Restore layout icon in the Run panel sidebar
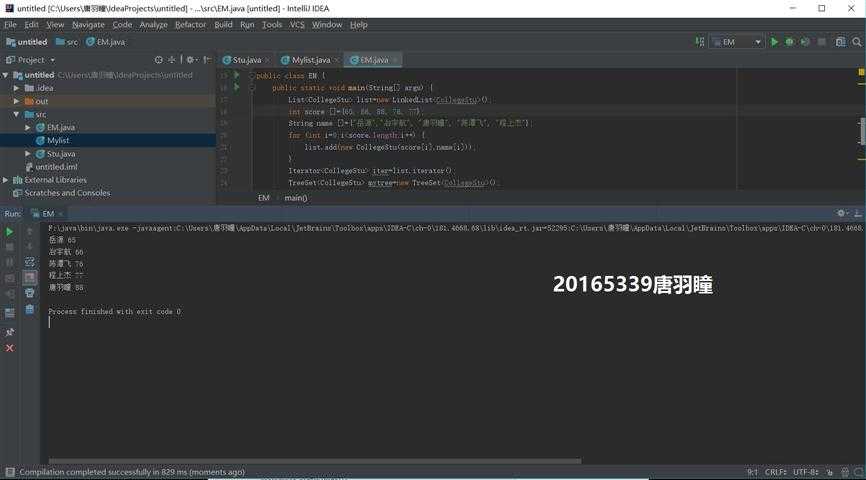Viewport: 866px width, 480px height. coord(9,313)
